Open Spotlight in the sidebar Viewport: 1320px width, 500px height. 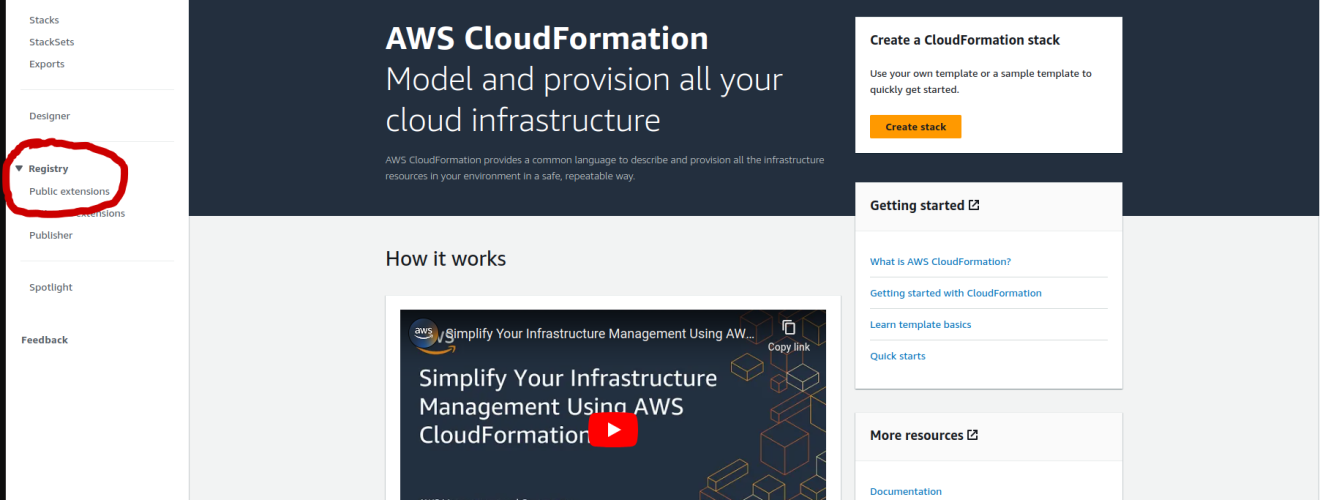(51, 287)
